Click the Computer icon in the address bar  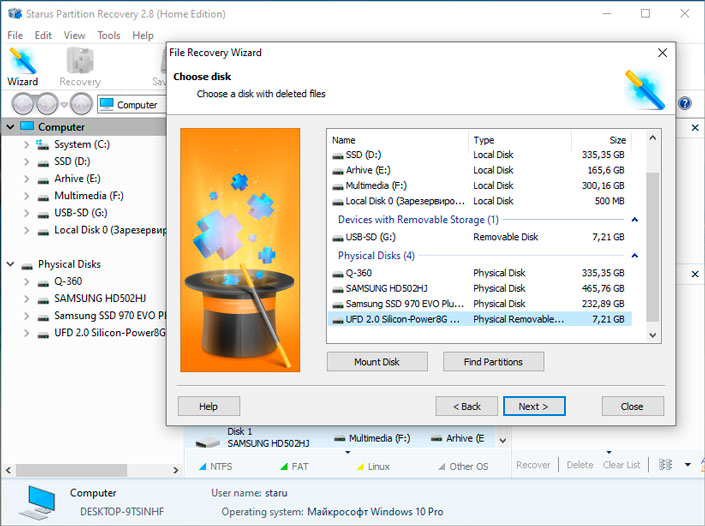click(x=107, y=104)
